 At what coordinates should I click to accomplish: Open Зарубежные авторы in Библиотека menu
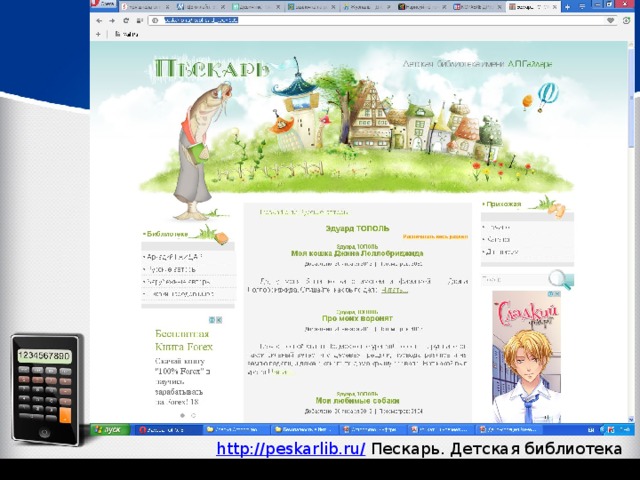coord(178,282)
